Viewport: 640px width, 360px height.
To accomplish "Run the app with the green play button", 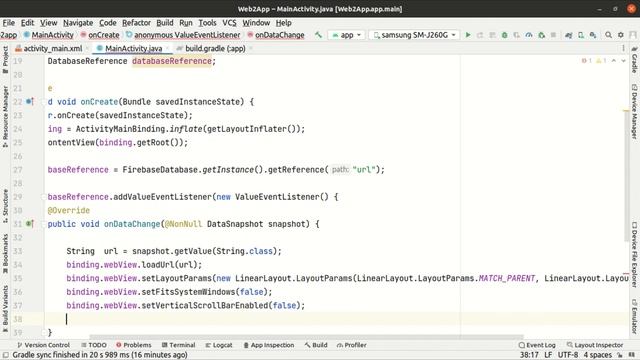I will coord(468,35).
